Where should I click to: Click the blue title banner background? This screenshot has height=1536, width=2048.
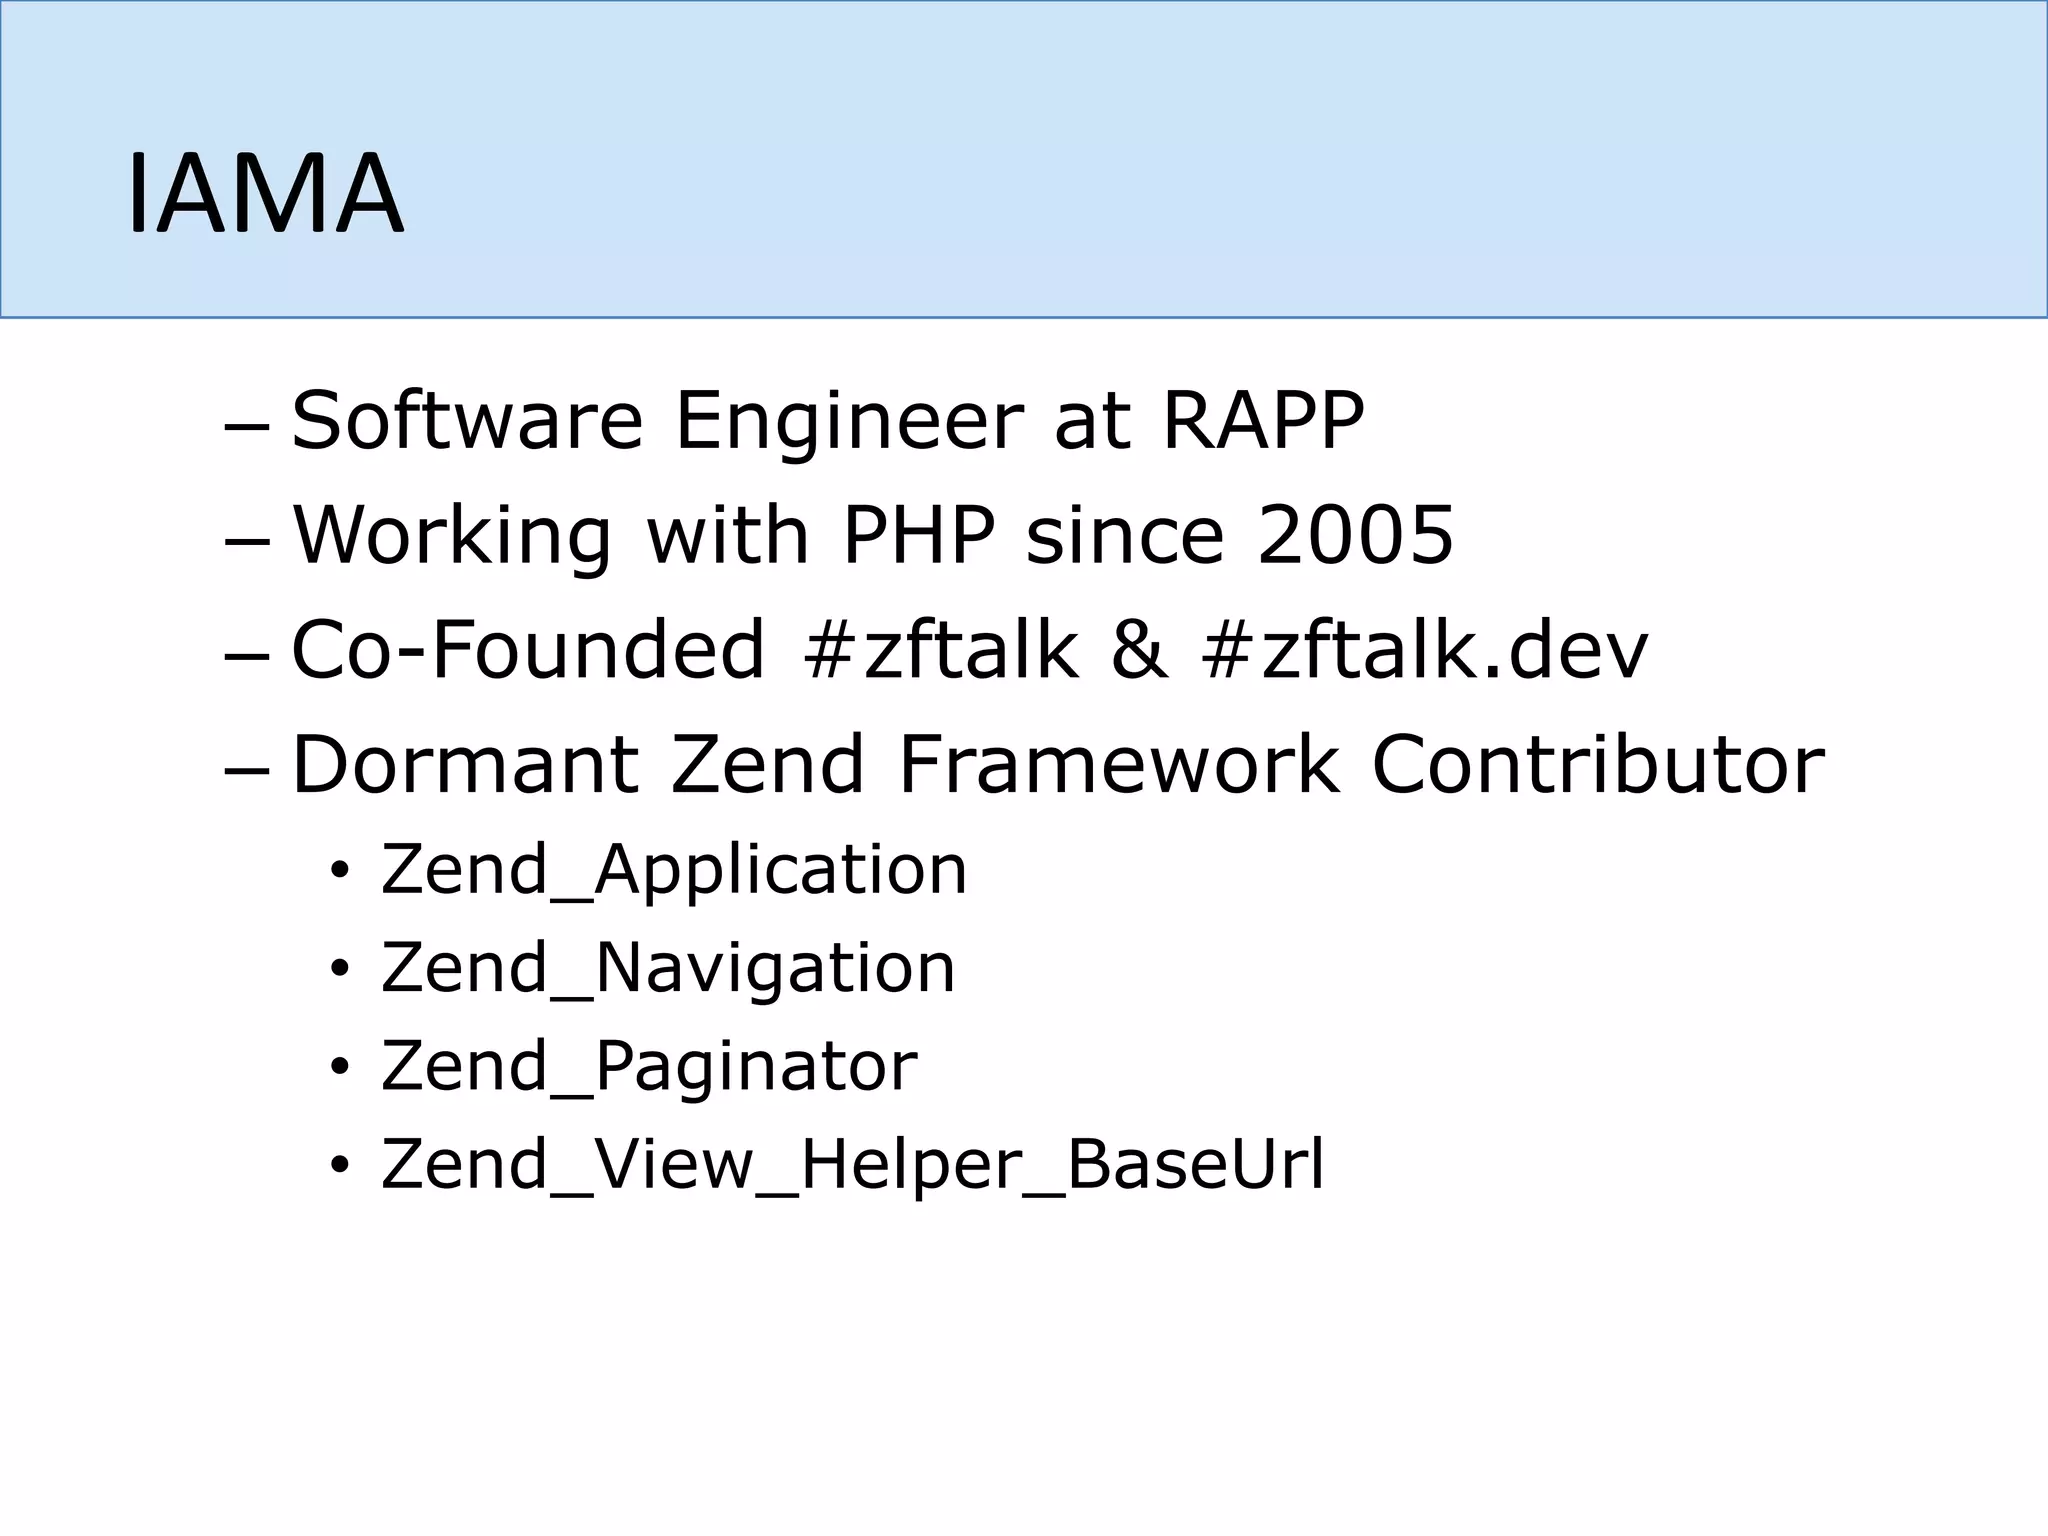1200,160
